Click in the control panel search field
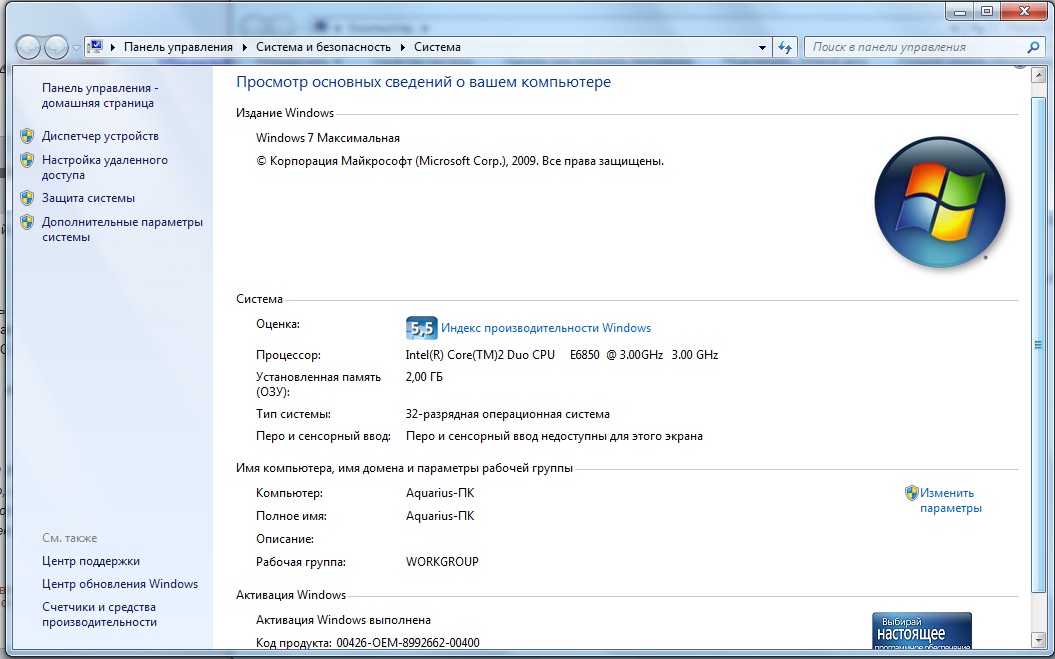The width and height of the screenshot is (1055, 659). [915, 47]
